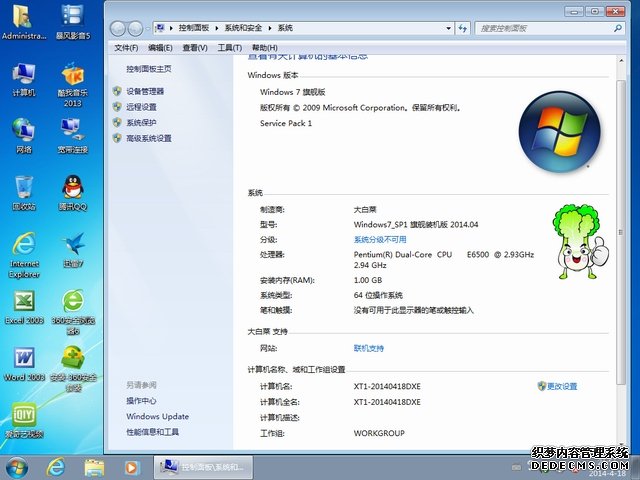Open the address bar history dropdown

[x=449, y=28]
